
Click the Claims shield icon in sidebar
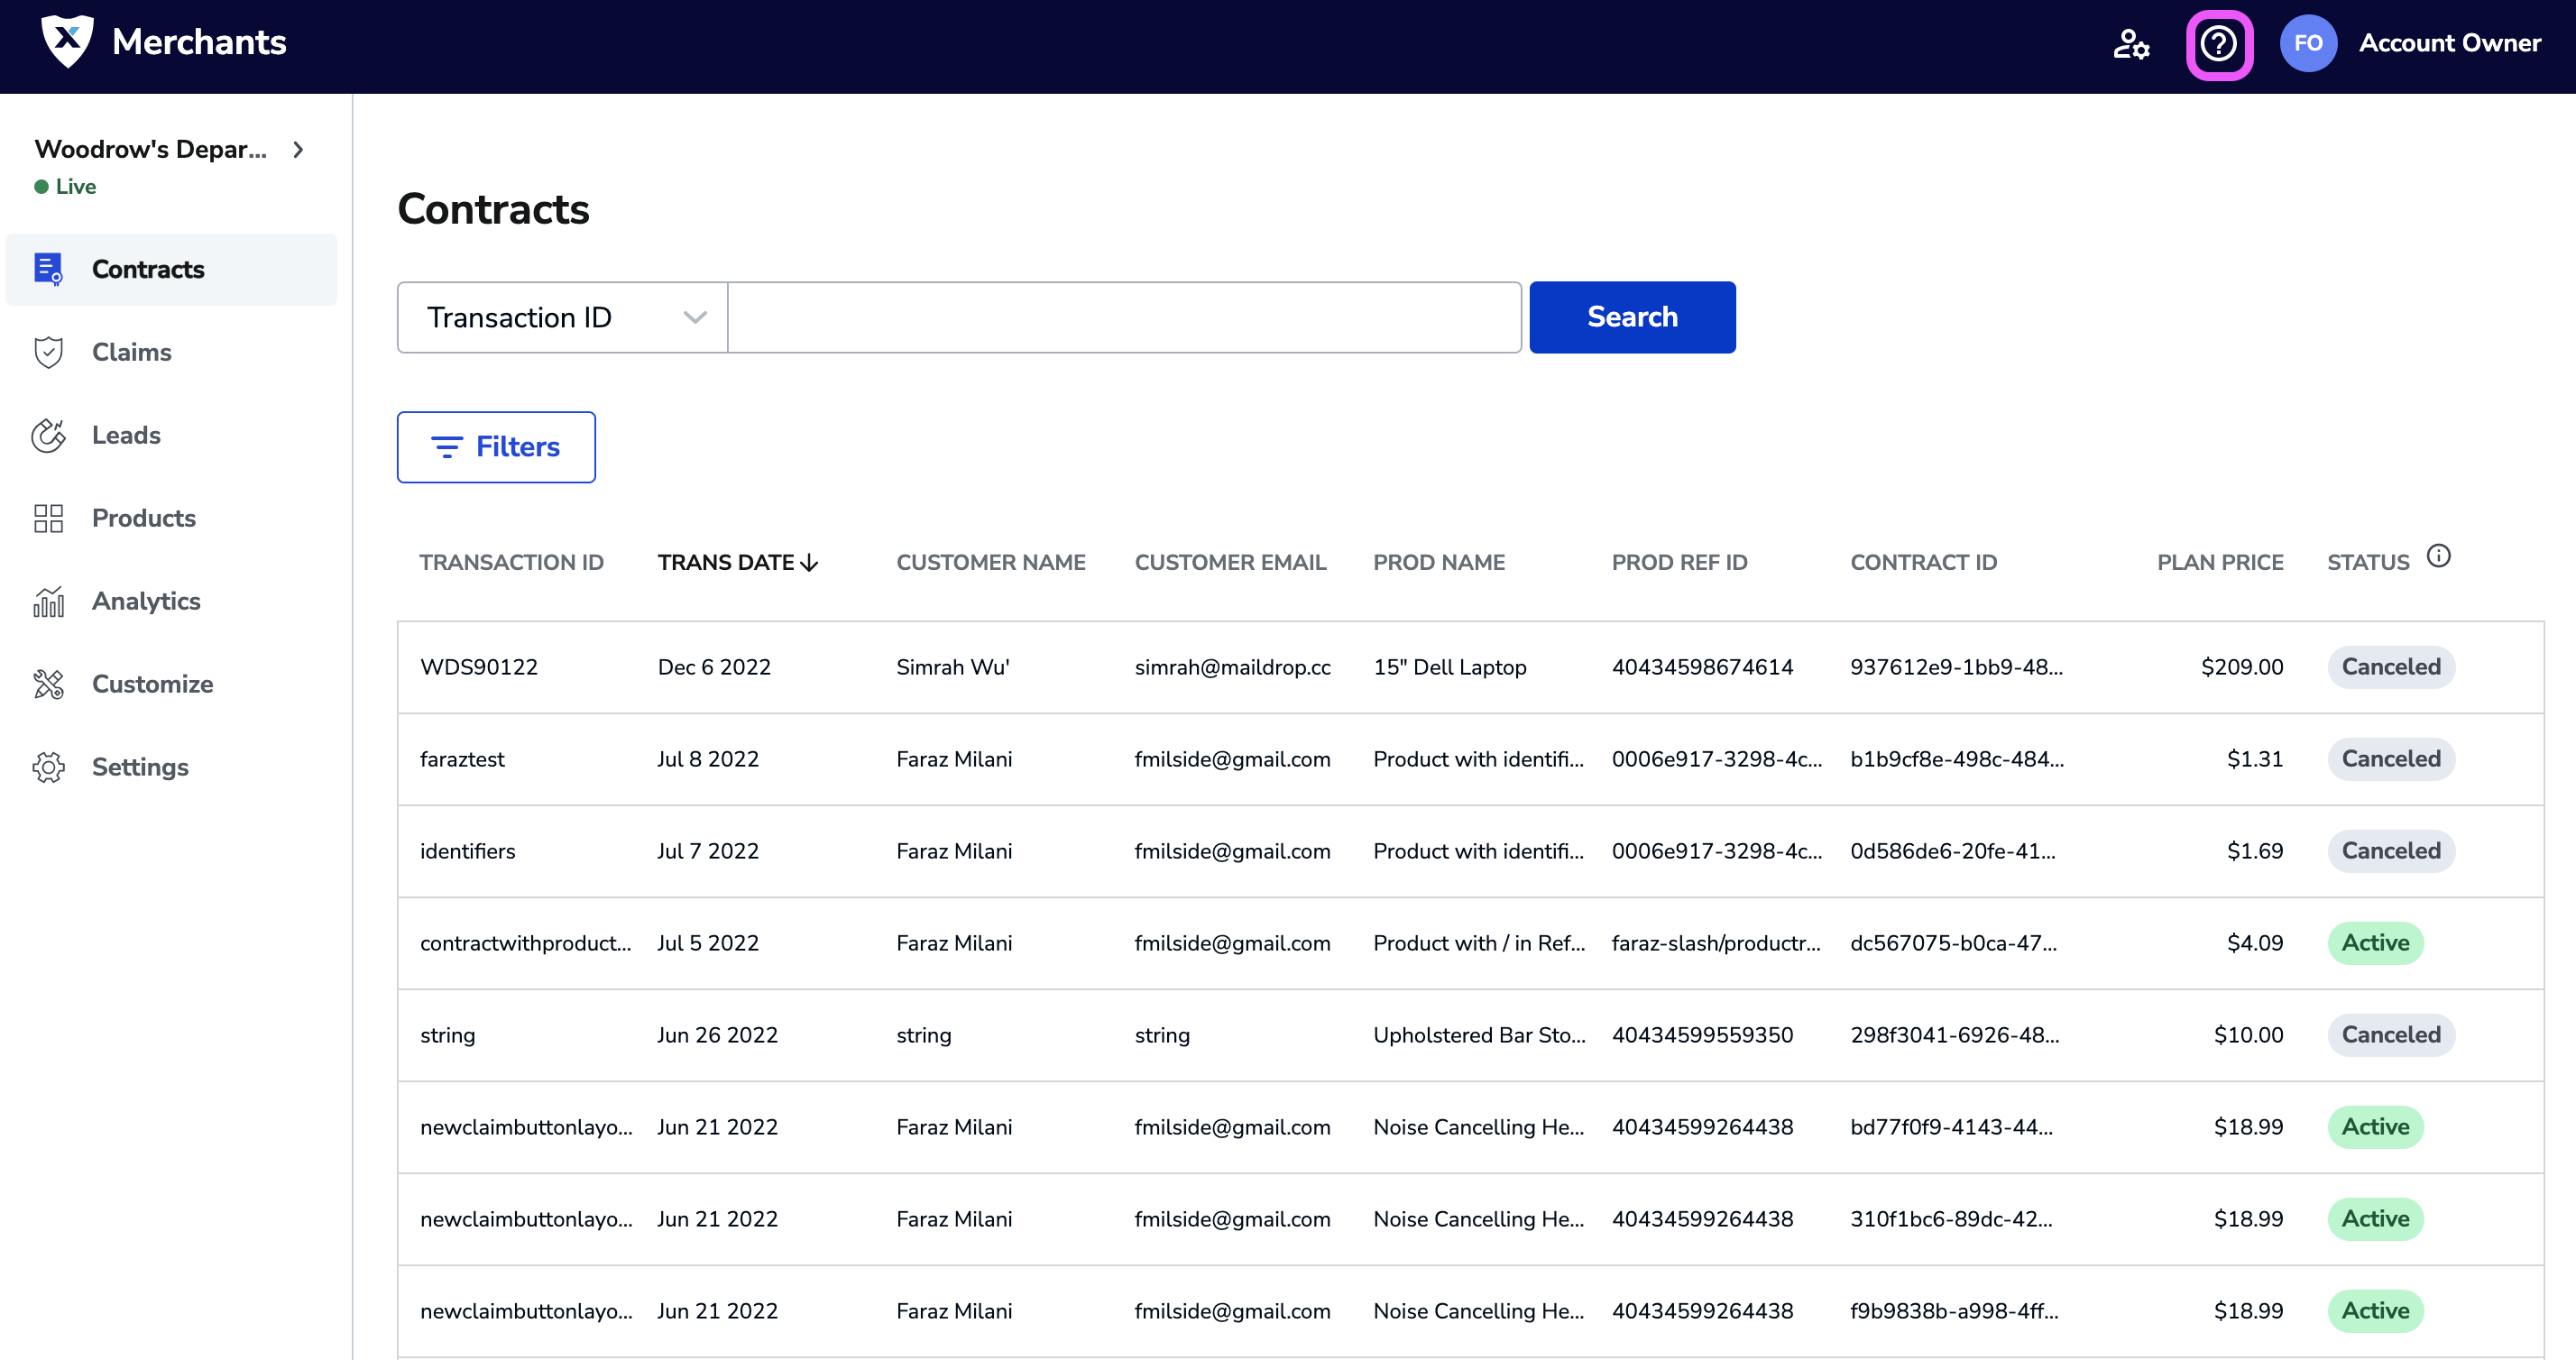click(x=48, y=352)
